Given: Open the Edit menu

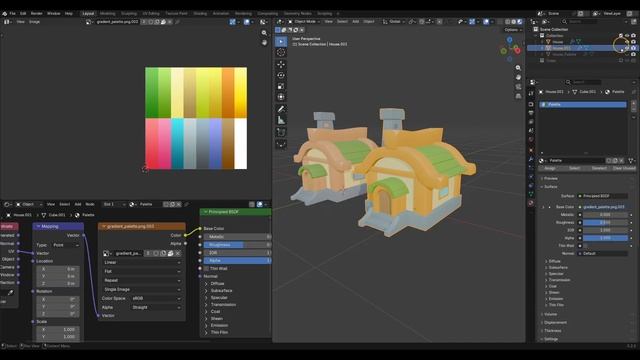Looking at the screenshot, I should pos(23,13).
